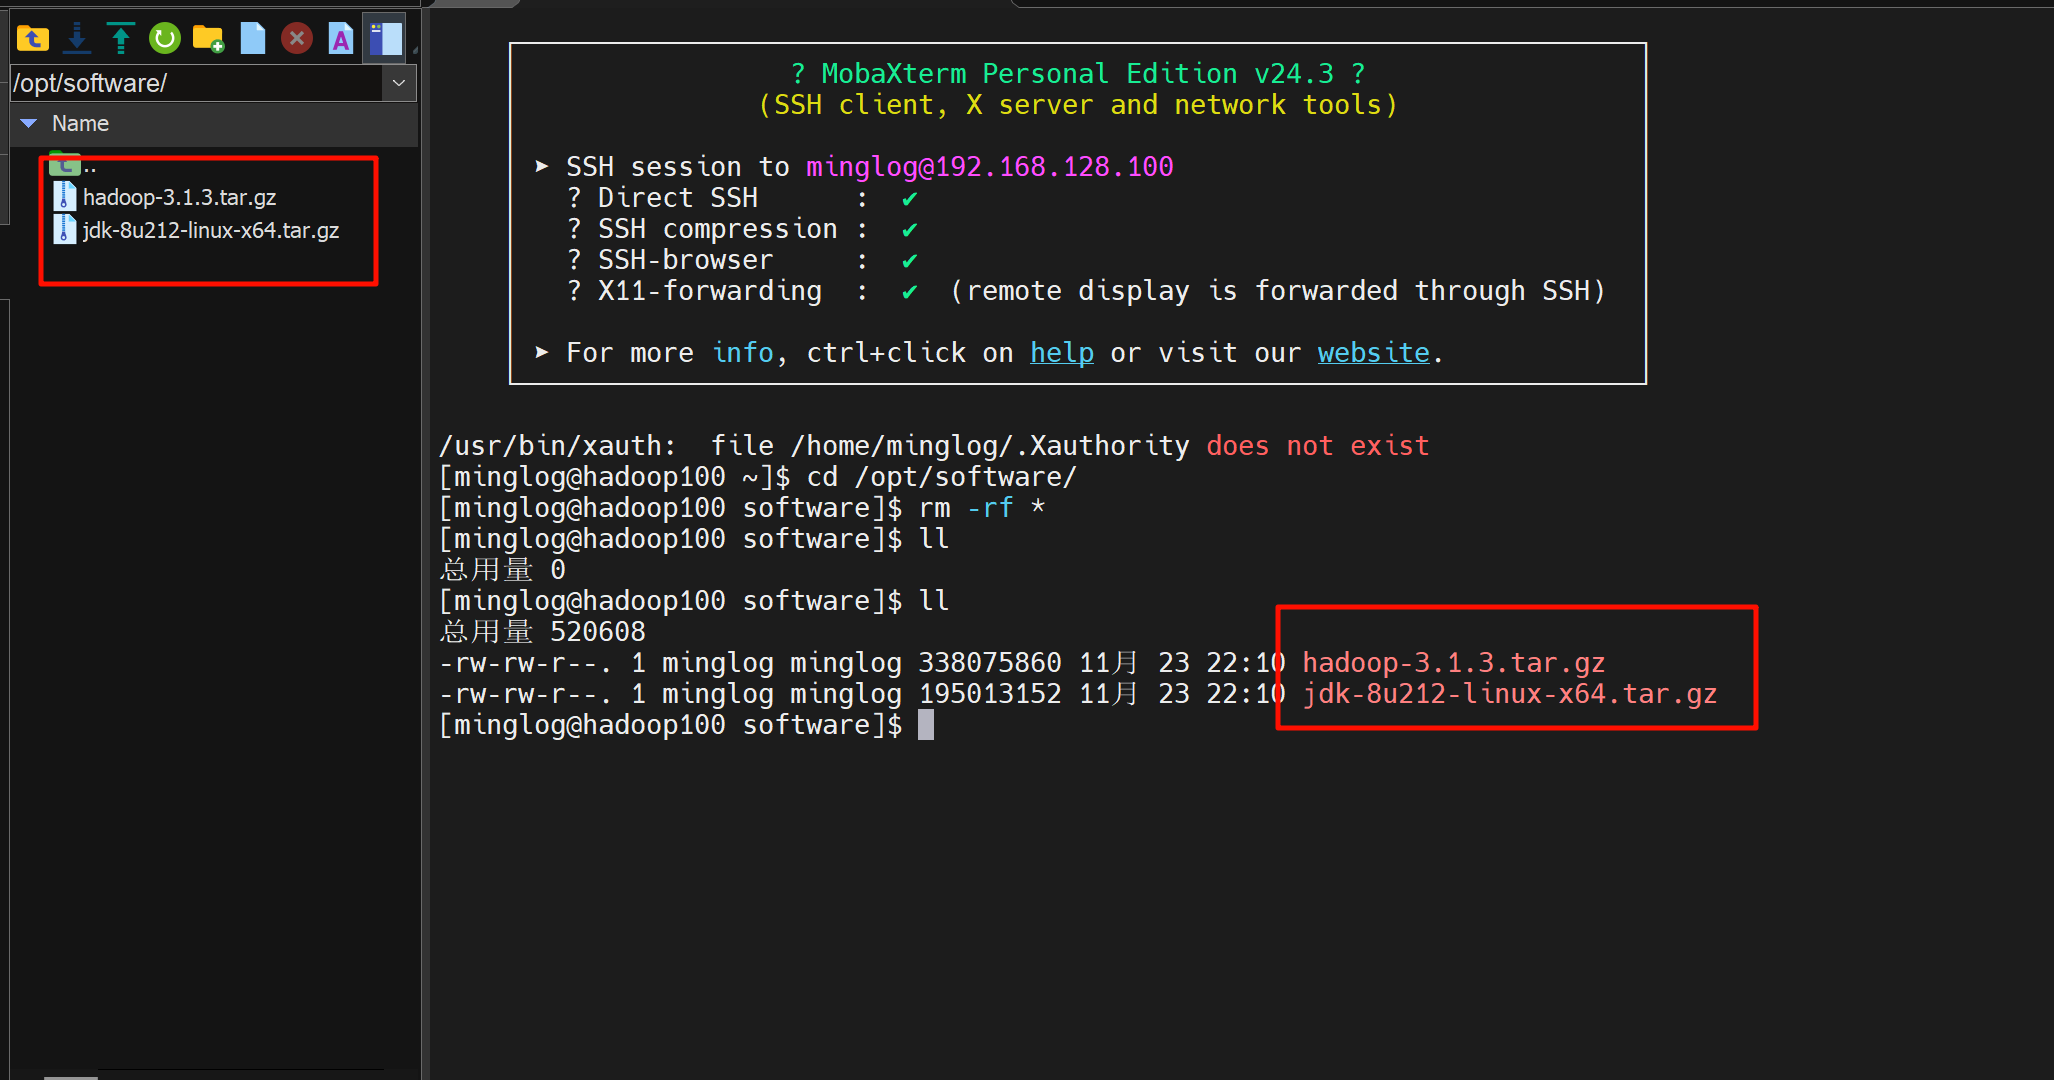The image size is (2054, 1080).
Task: Select the '..' parent folder entry
Action: (73, 165)
